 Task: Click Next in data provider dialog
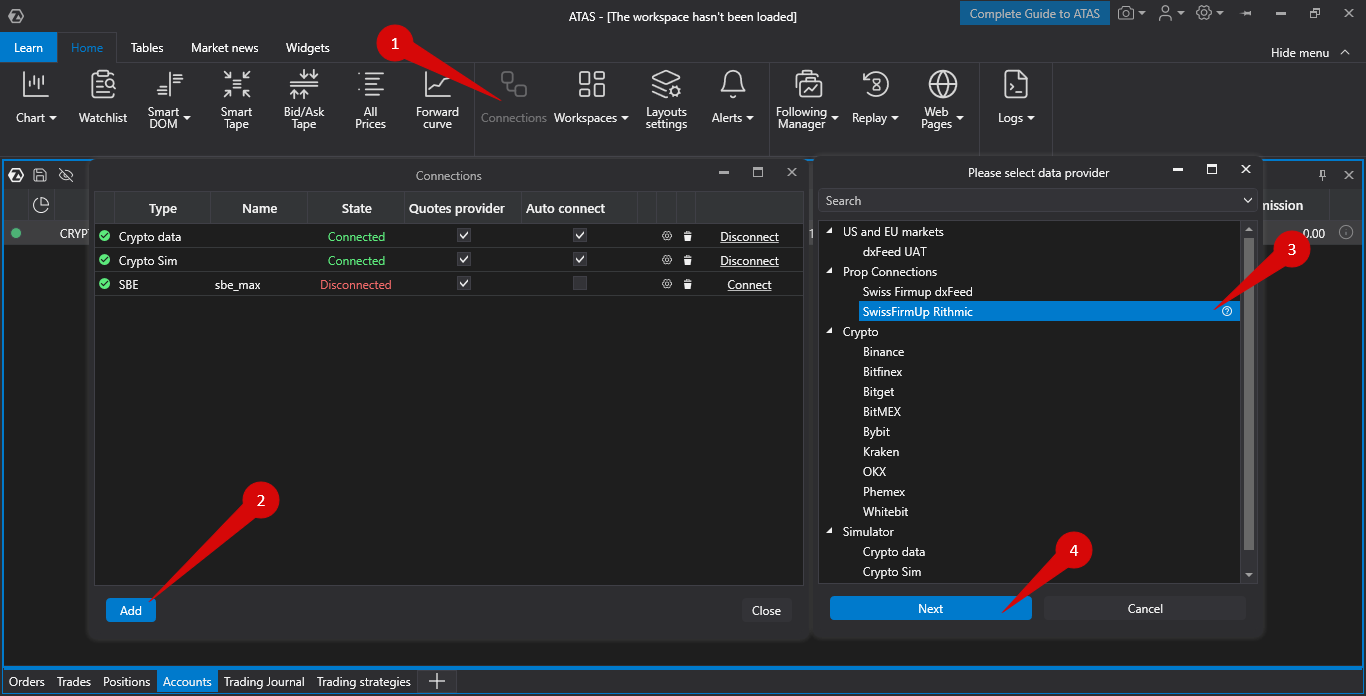coord(930,608)
